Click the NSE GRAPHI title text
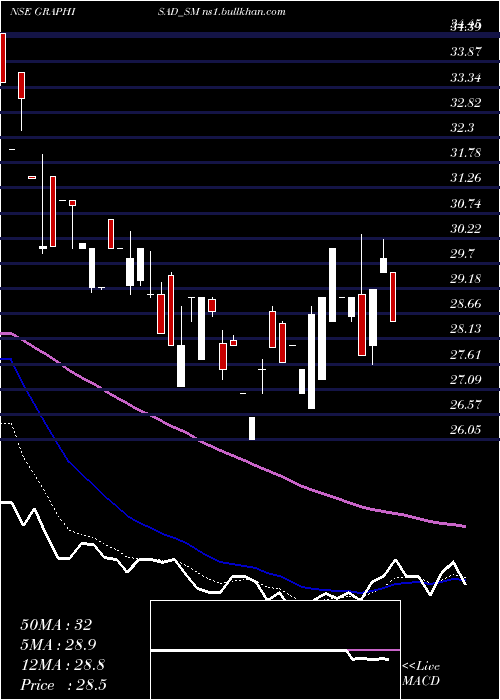Viewport: 500px width, 700px height. tap(42, 12)
